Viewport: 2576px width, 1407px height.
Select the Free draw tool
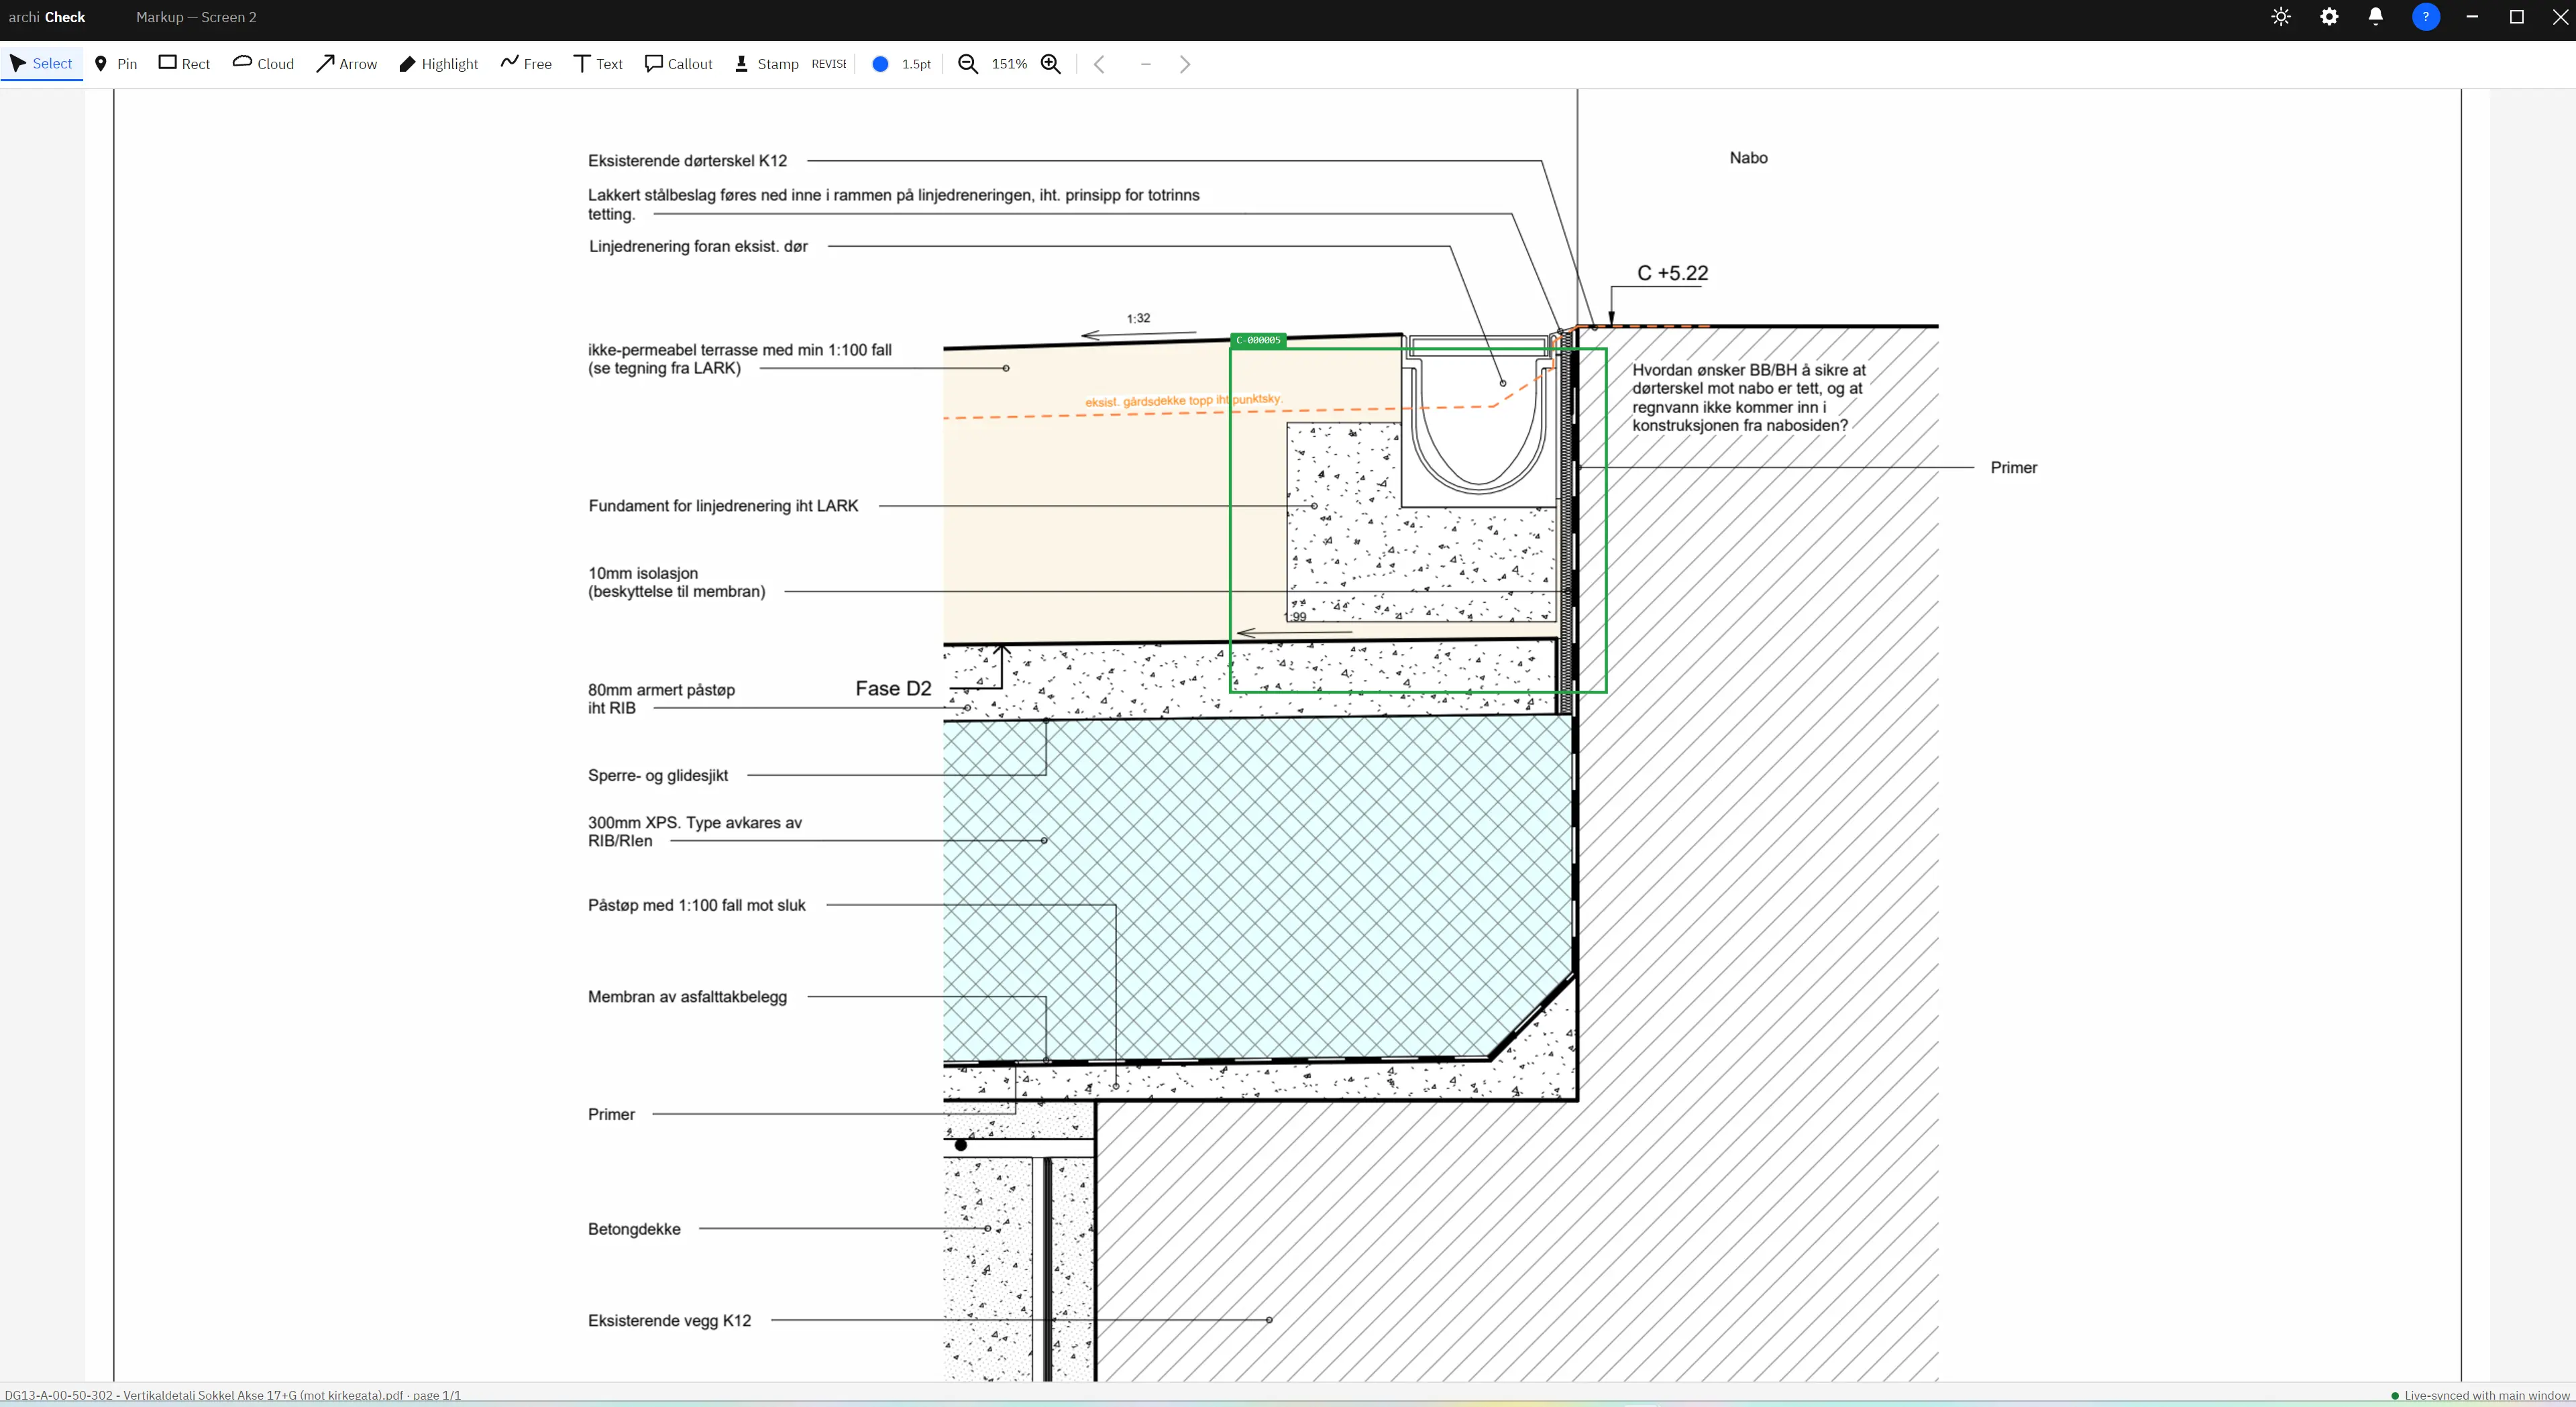[x=527, y=64]
